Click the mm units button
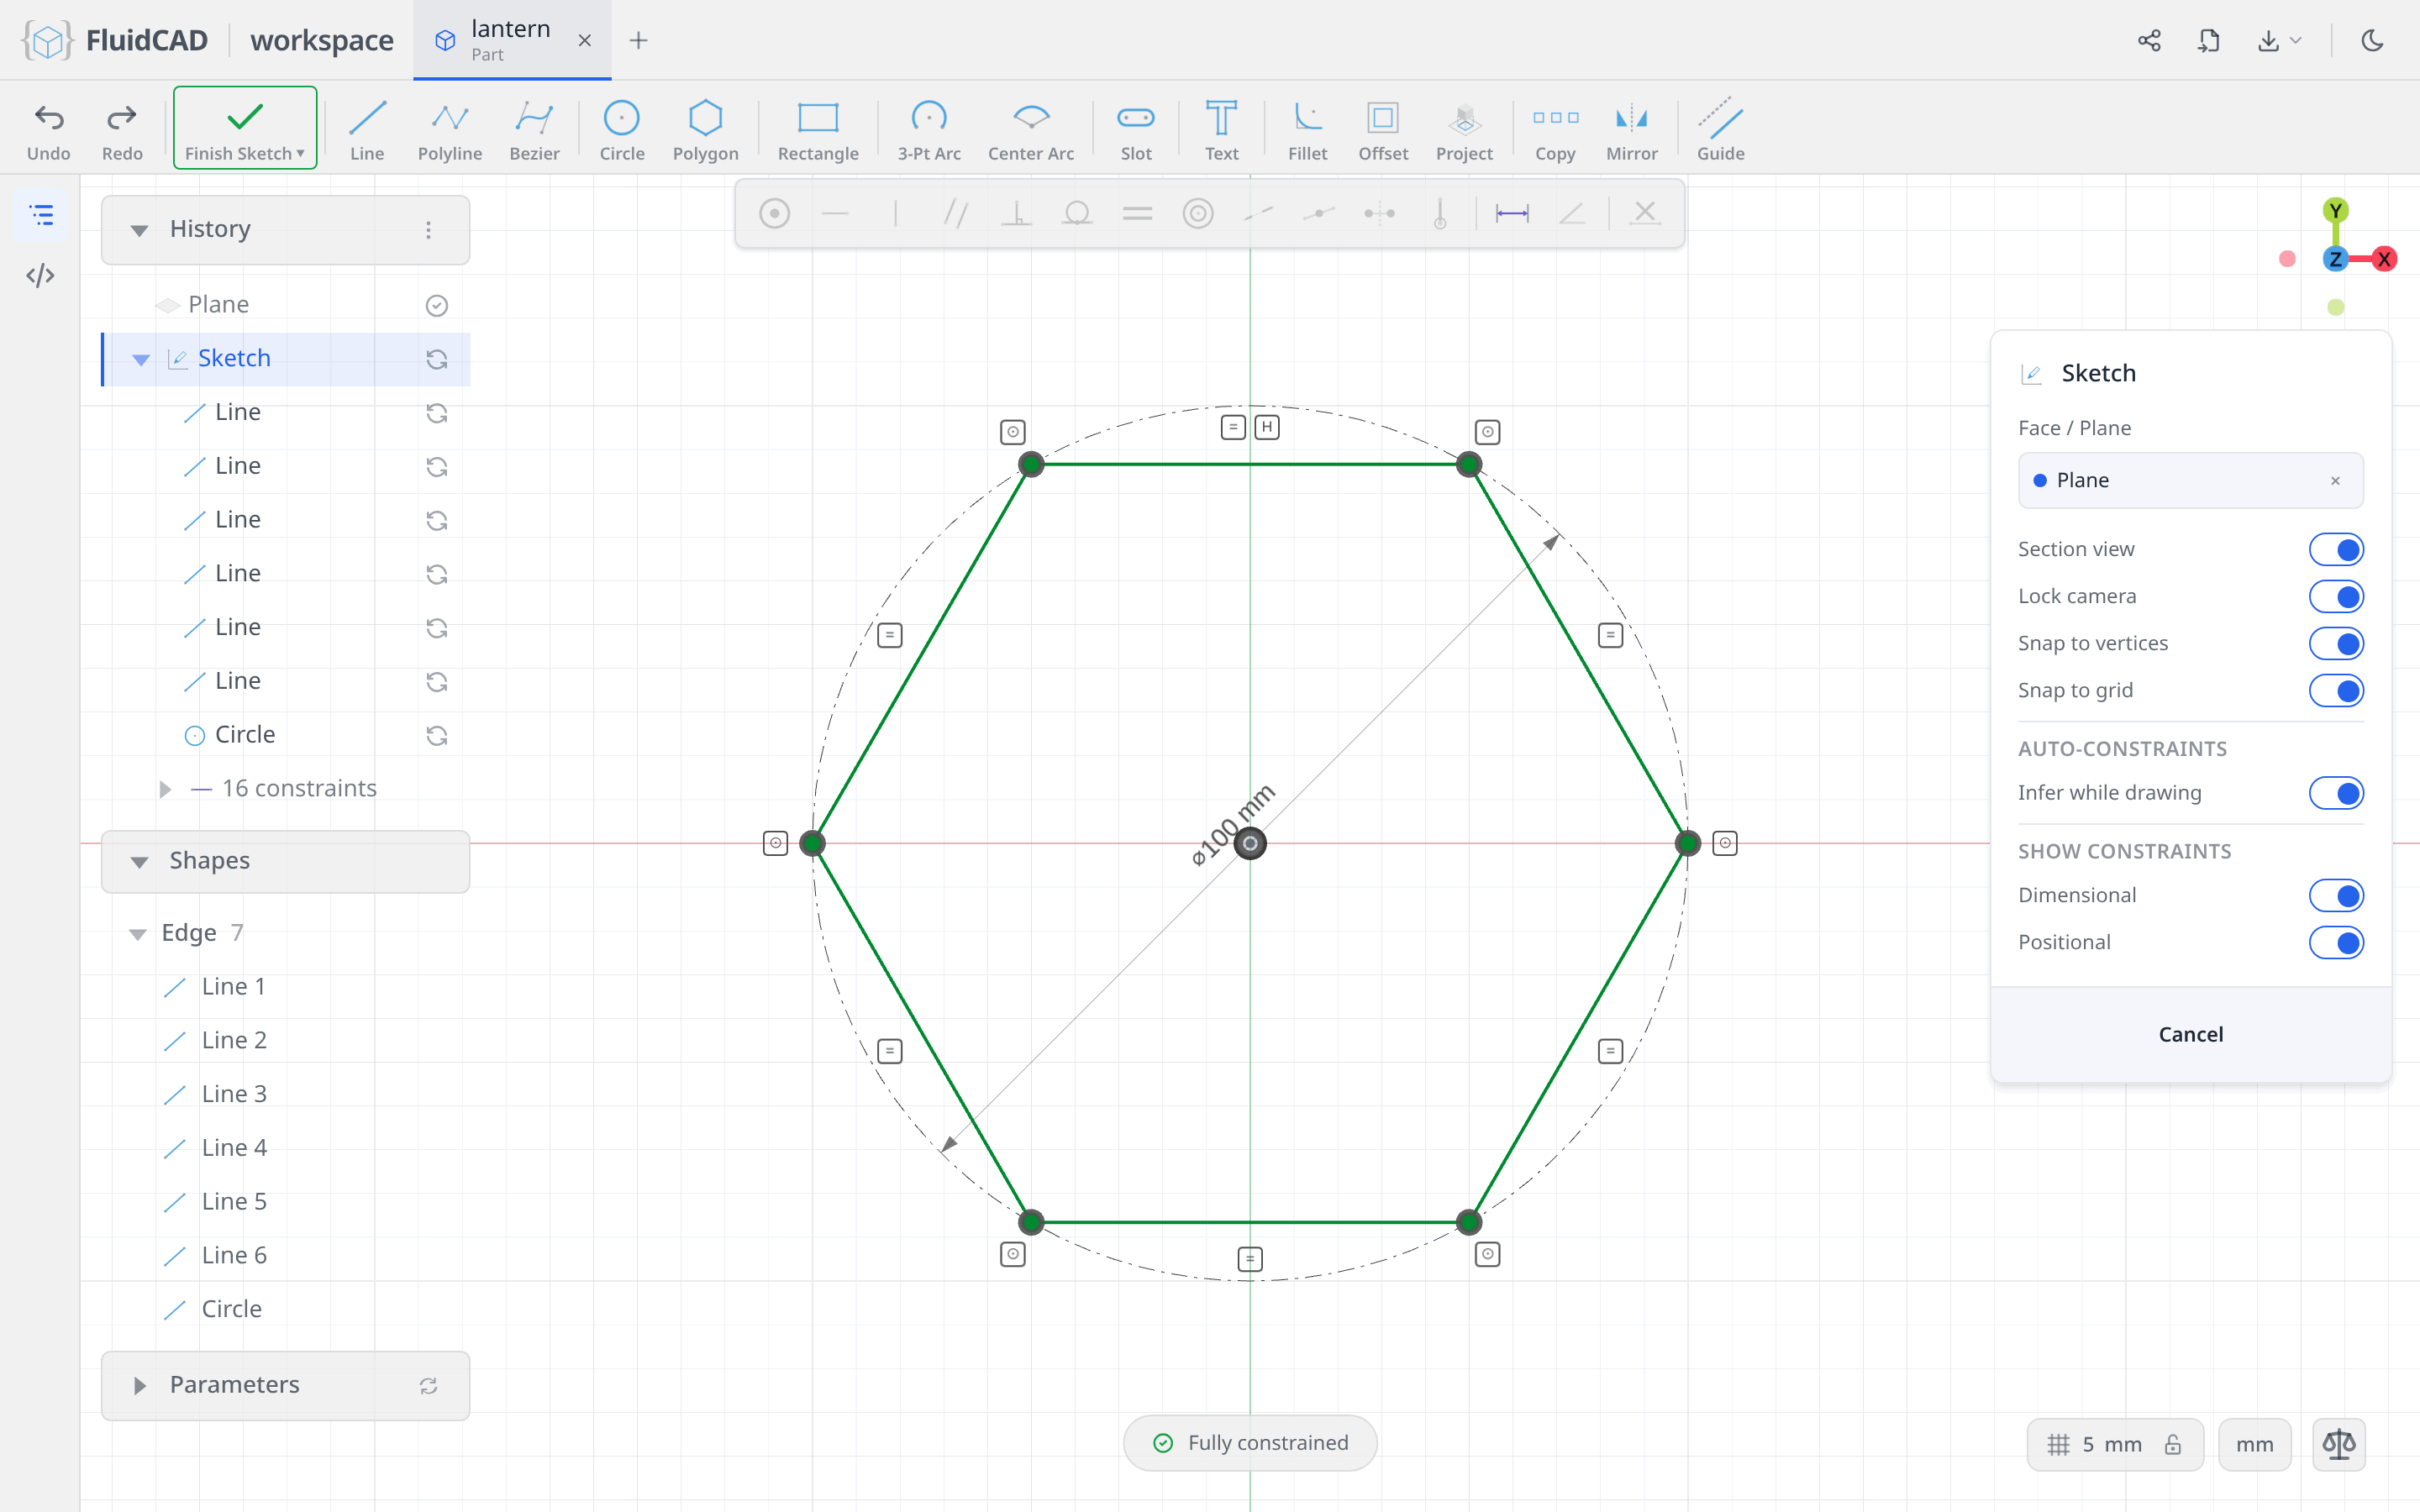Image resolution: width=2420 pixels, height=1512 pixels. 2254,1444
